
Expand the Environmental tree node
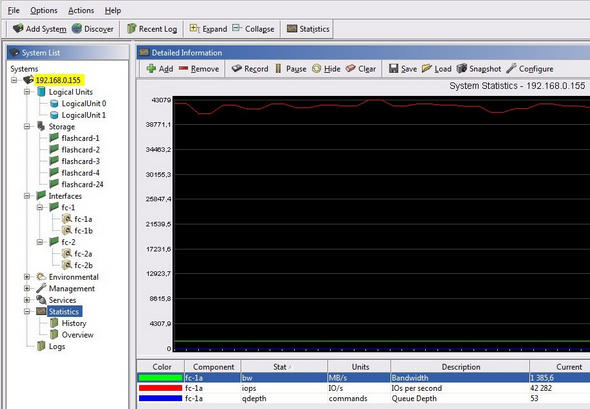[27, 277]
